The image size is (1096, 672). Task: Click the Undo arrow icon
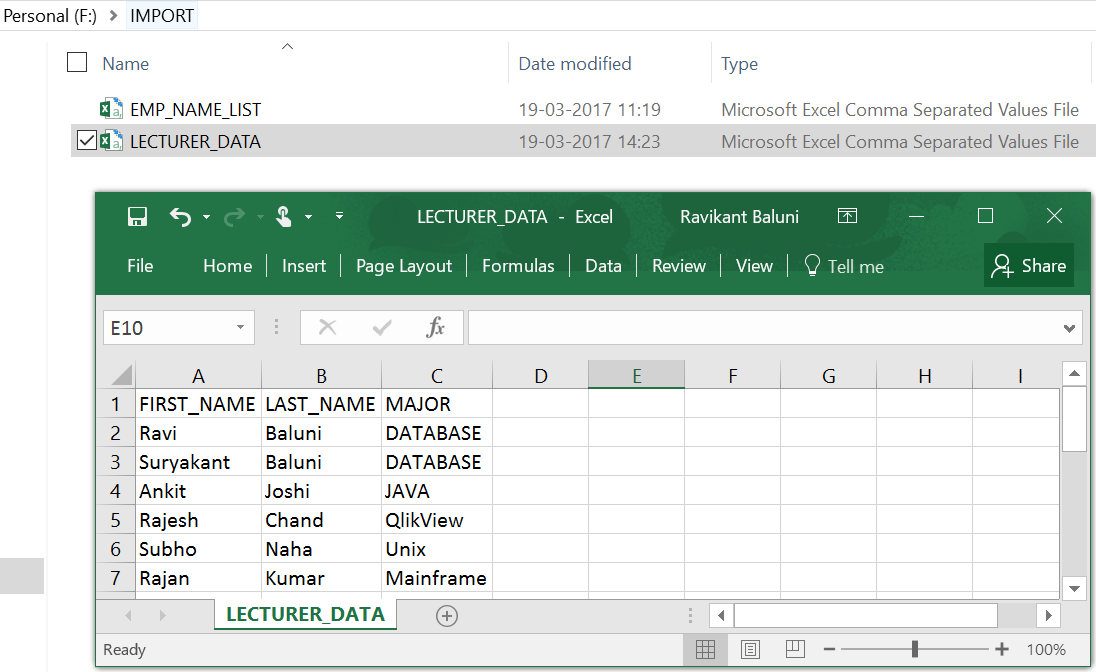(180, 217)
